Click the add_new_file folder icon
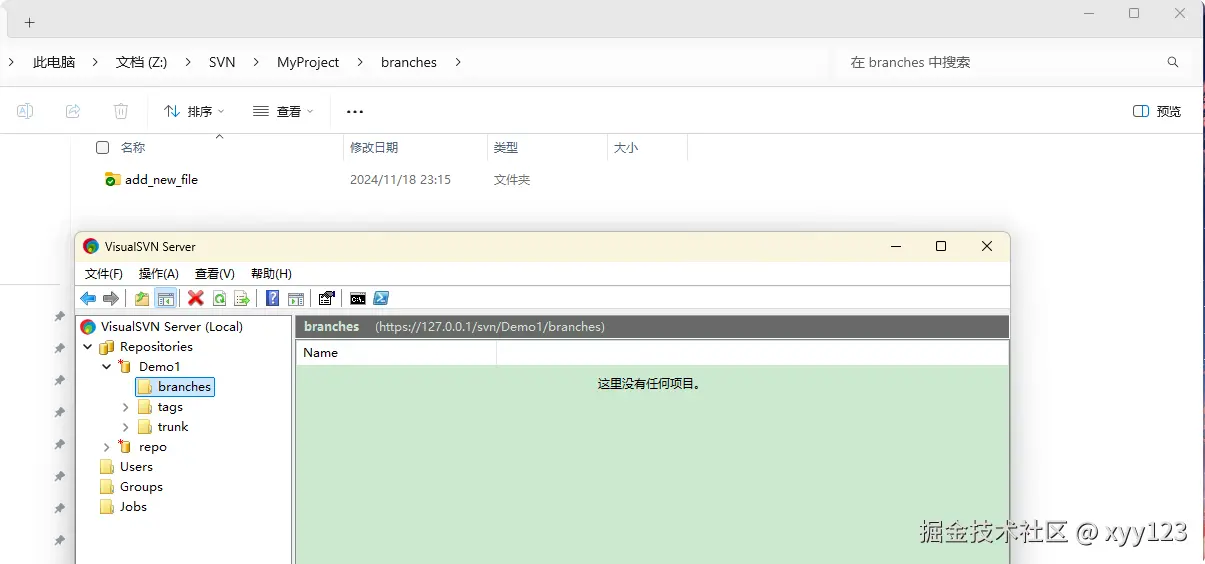Screen dimensions: 1205x564 pos(112,180)
